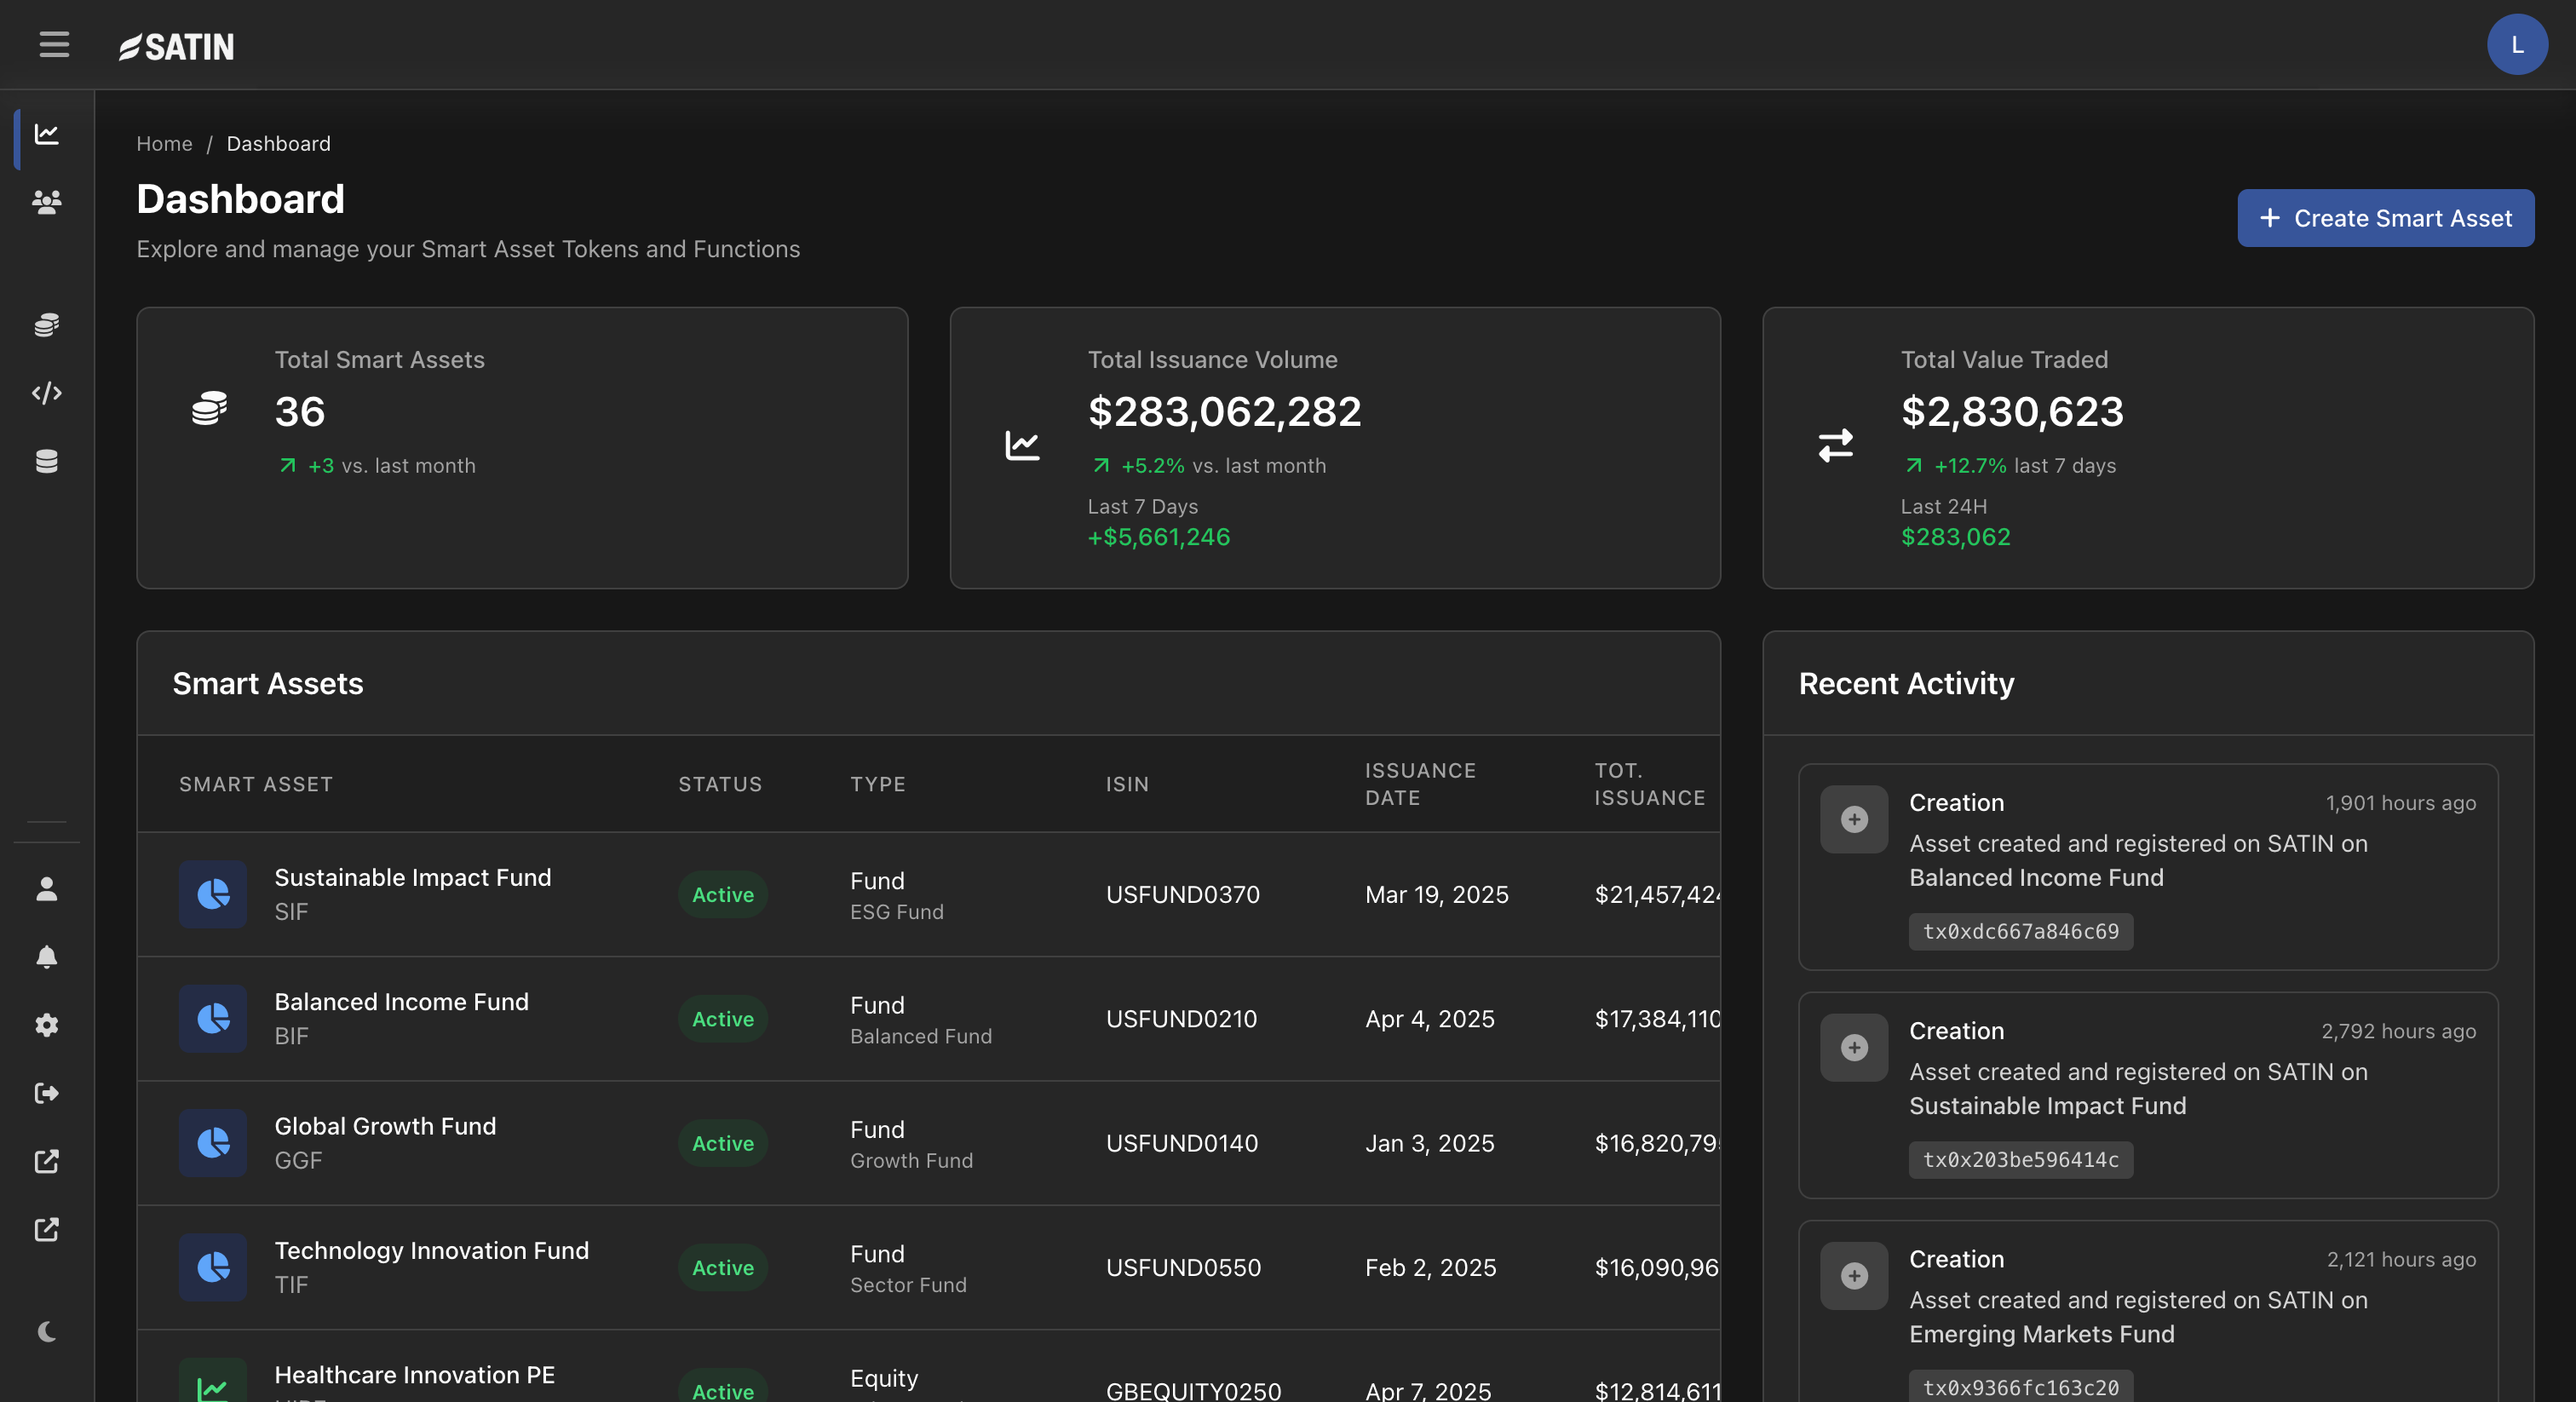This screenshot has width=2576, height=1402.
Task: Click ISIN USFUND0550
Action: (1183, 1267)
